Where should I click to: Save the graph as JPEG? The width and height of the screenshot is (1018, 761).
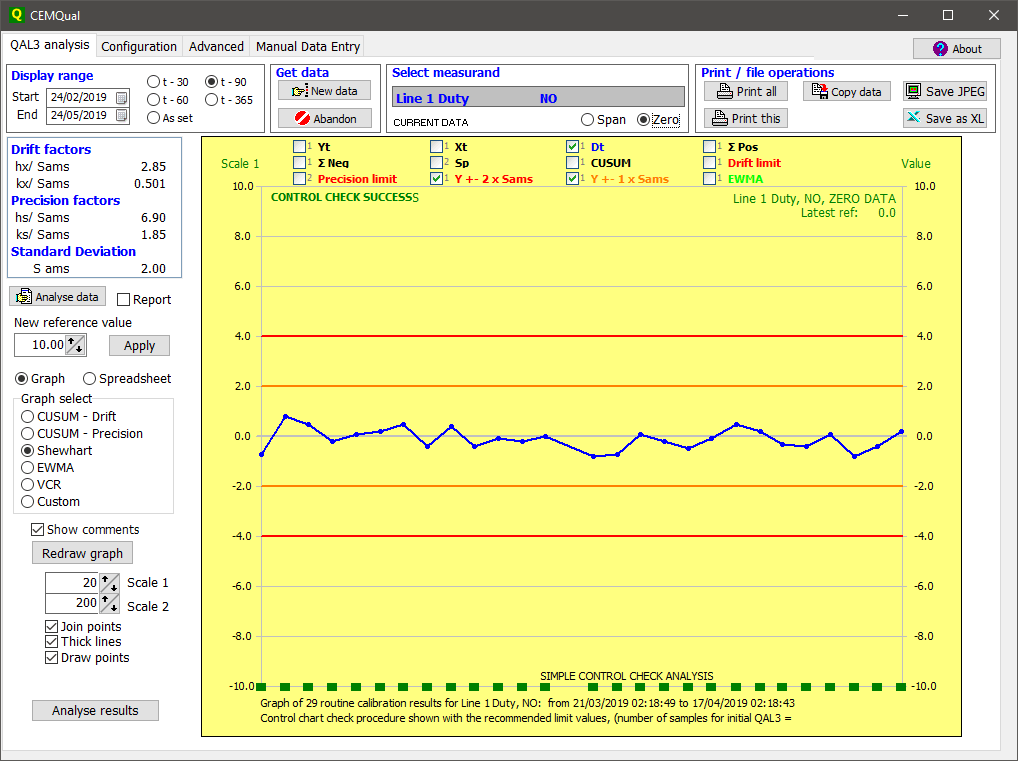[x=945, y=91]
